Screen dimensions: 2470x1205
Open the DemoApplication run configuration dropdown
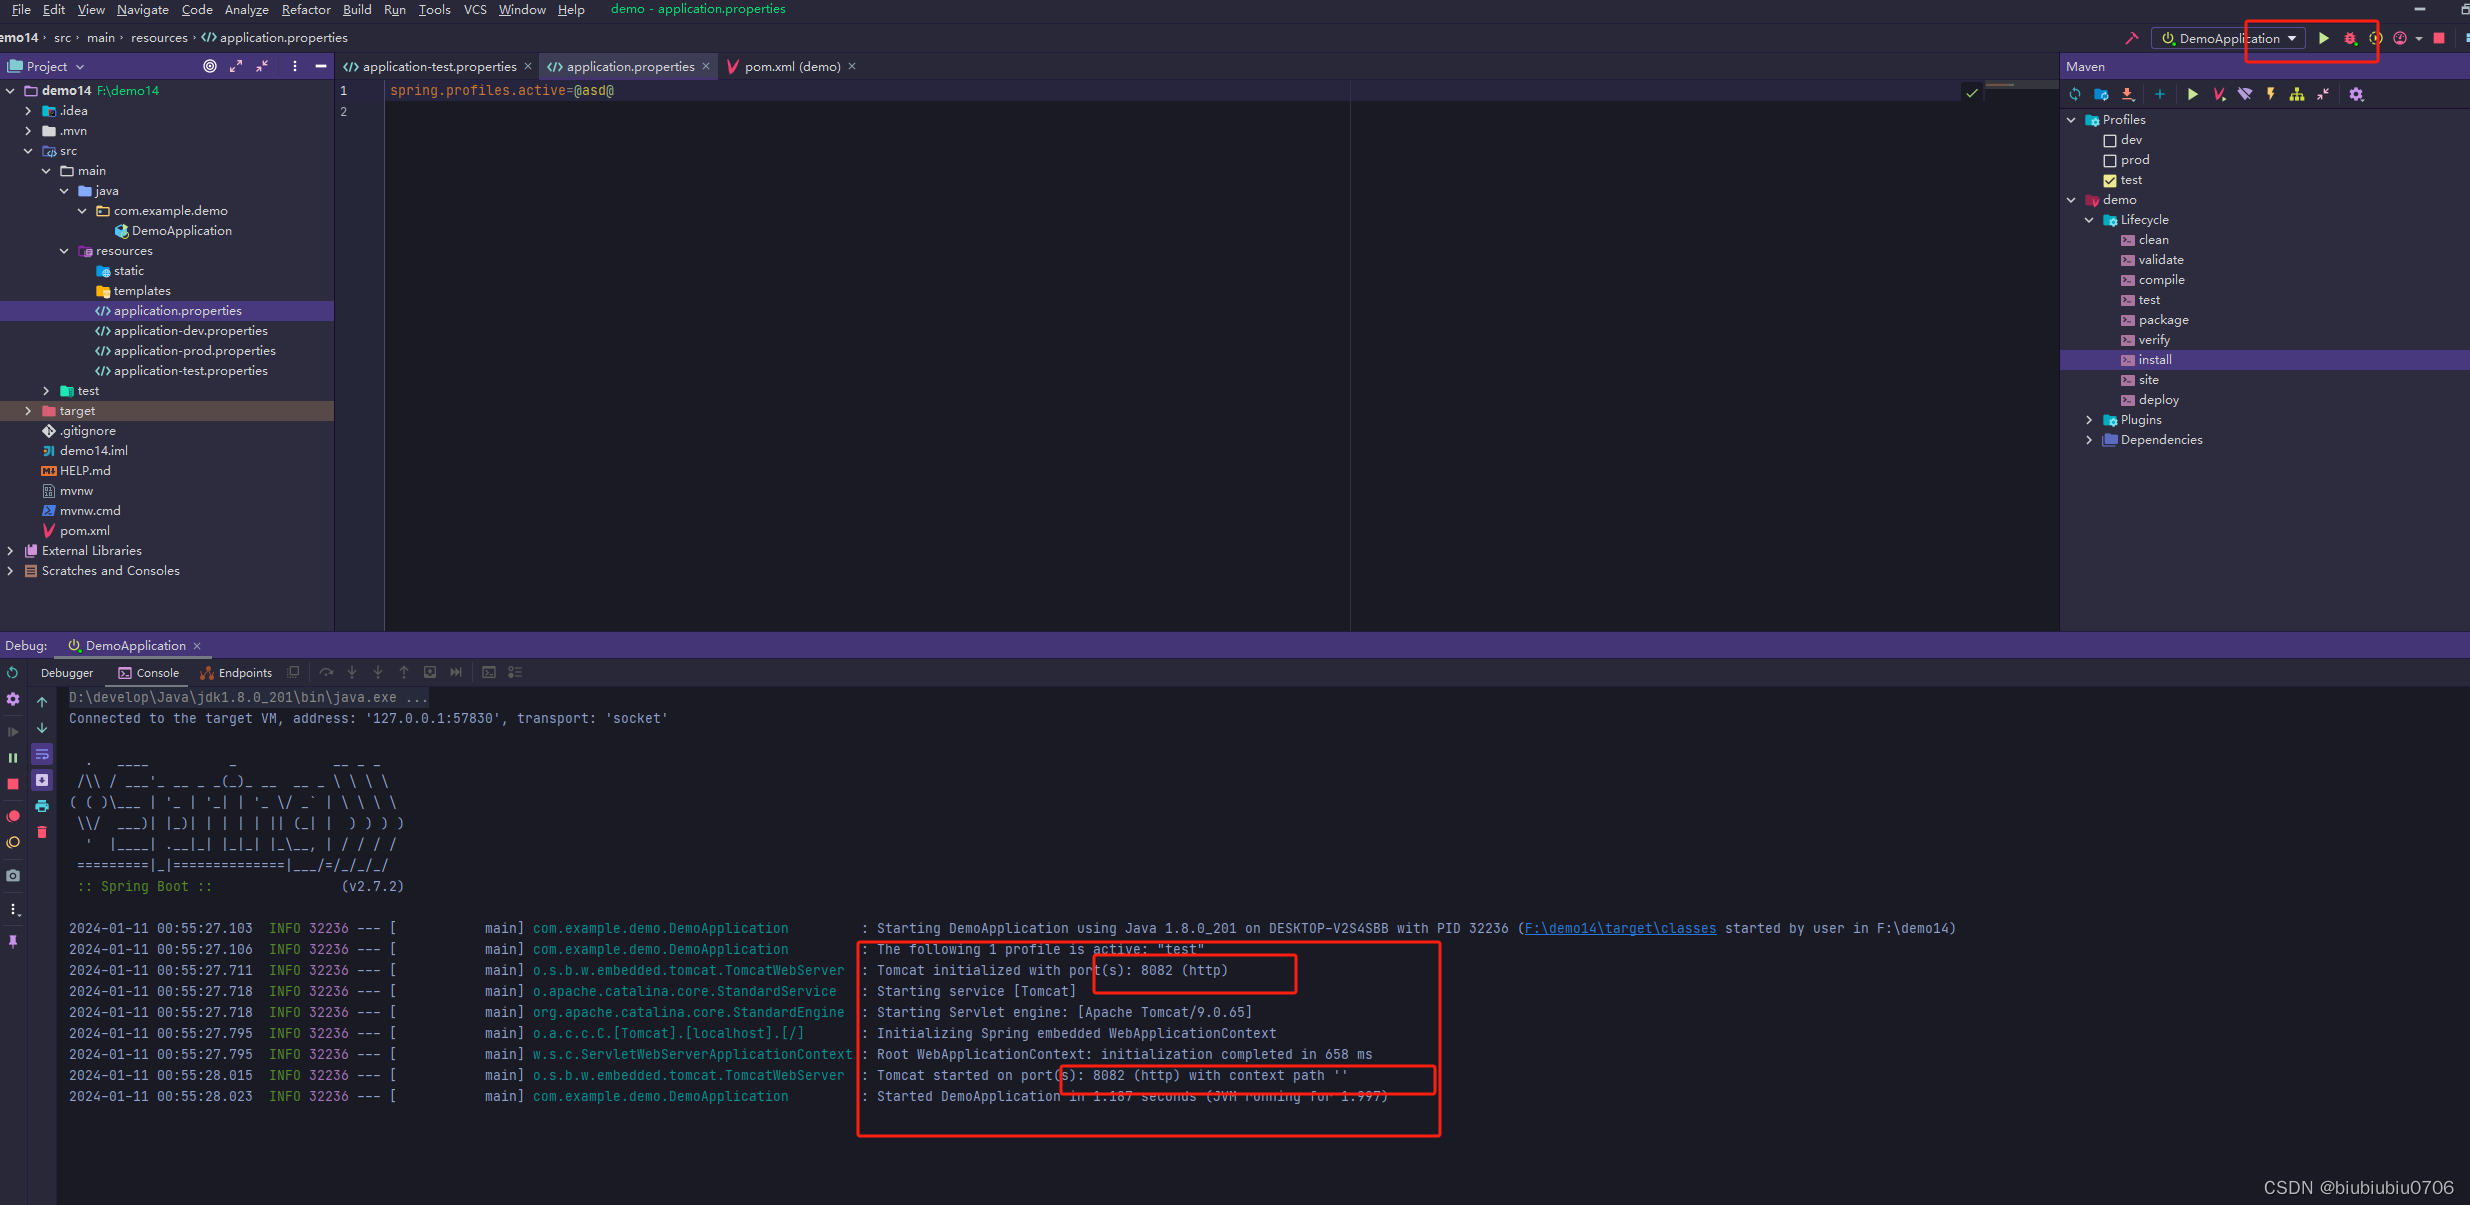click(2291, 38)
